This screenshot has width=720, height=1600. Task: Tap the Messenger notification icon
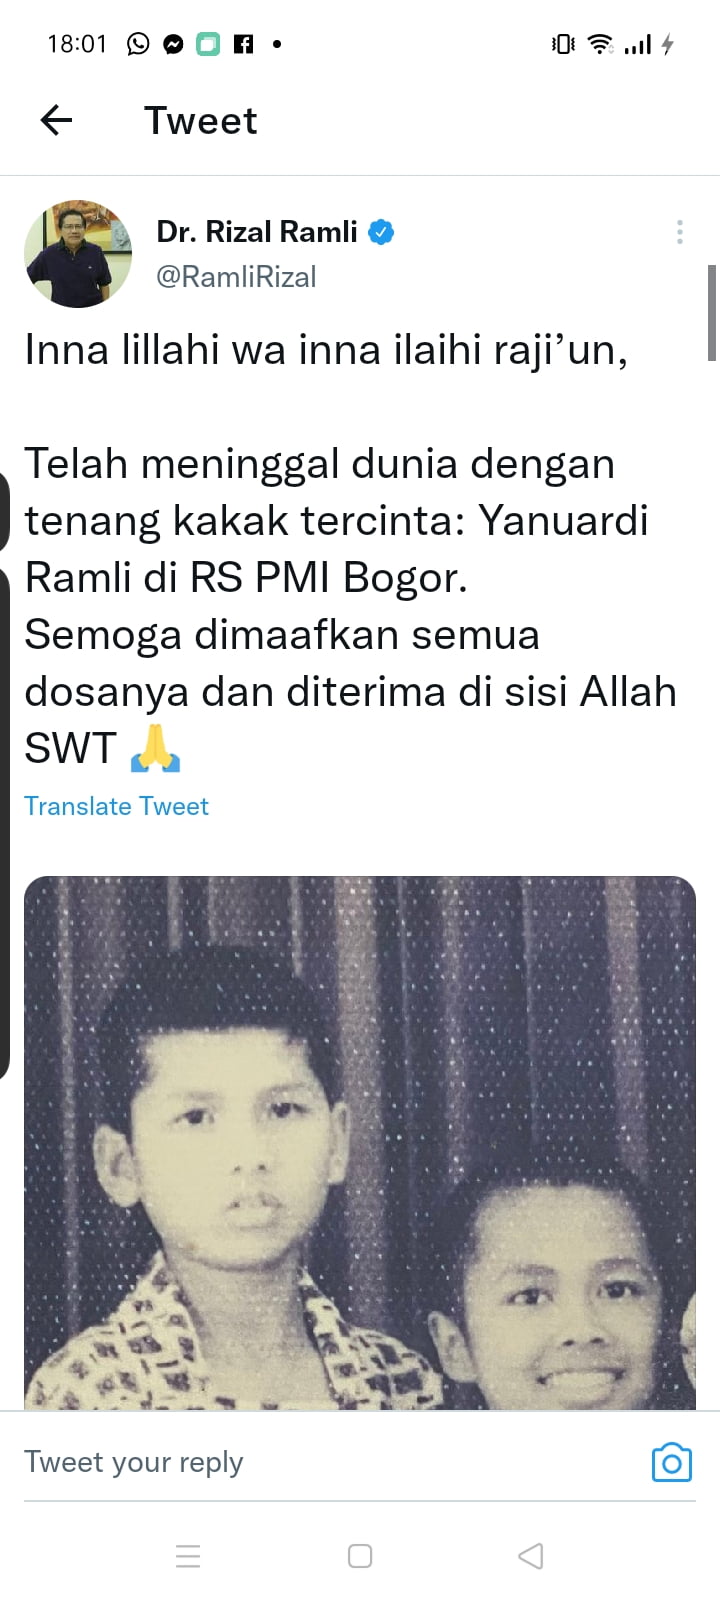click(x=173, y=44)
